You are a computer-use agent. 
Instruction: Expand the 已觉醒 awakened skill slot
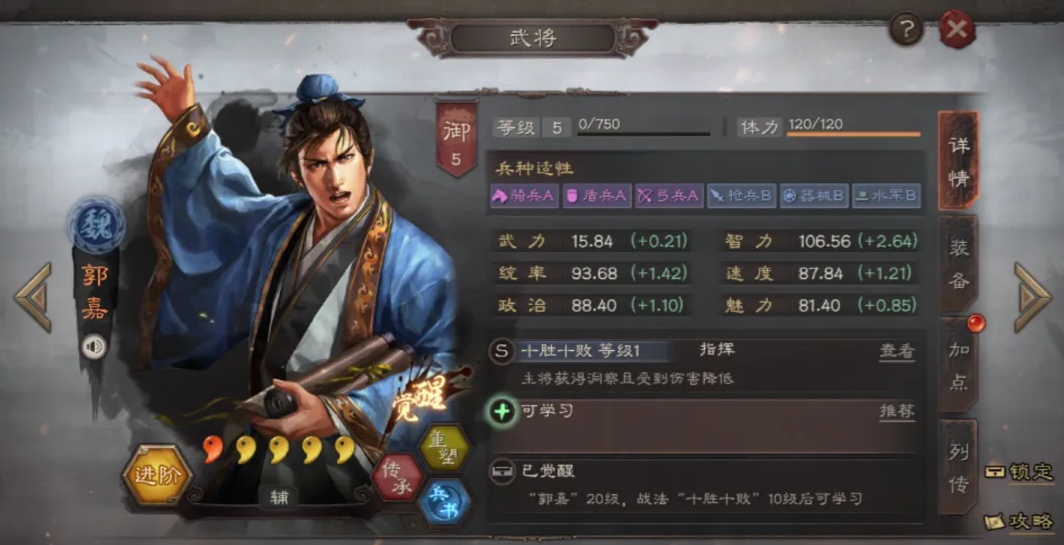705,487
